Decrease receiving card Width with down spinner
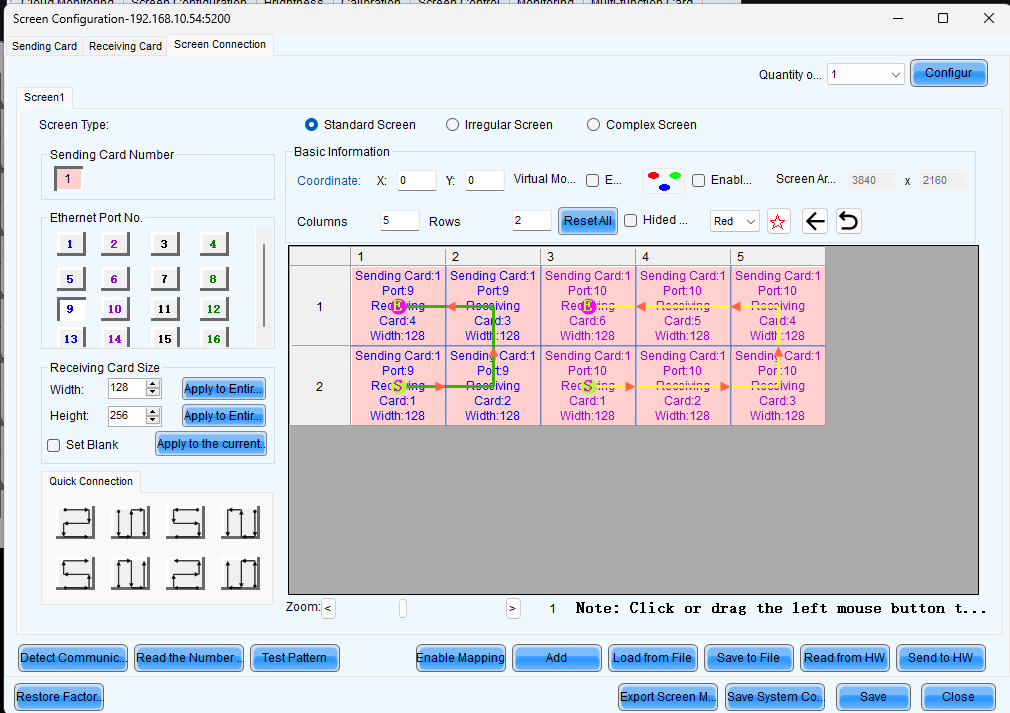1010x713 pixels. [153, 392]
